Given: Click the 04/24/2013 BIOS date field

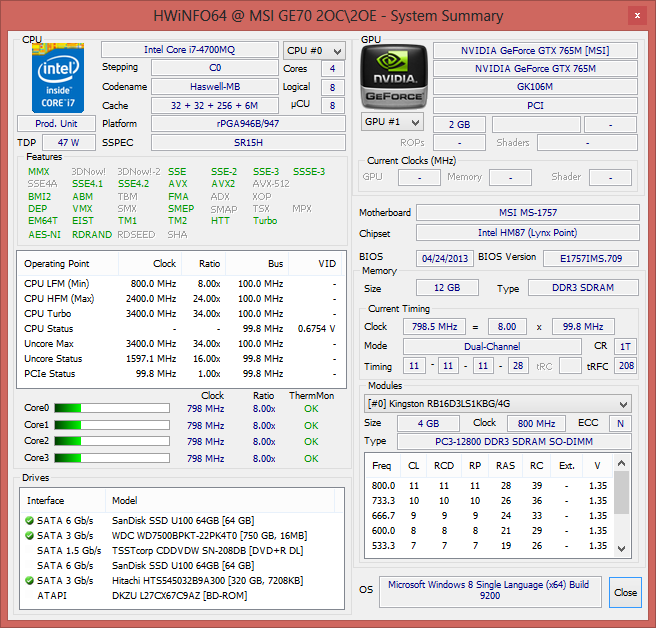Looking at the screenshot, I should [445, 259].
